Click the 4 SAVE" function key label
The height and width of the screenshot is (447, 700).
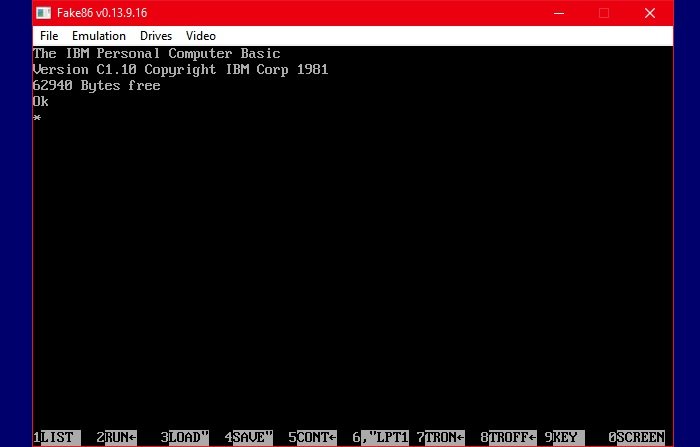[x=249, y=437]
